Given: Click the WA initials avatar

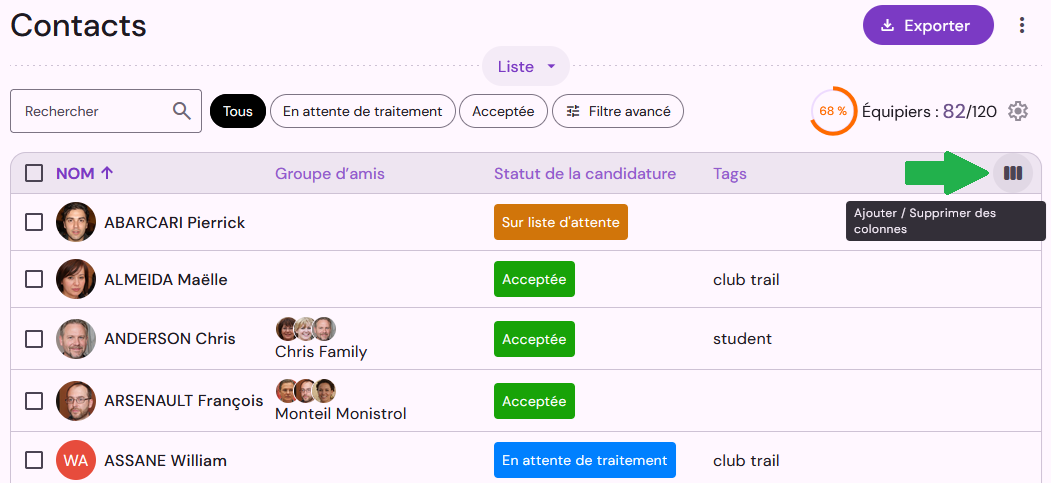Looking at the screenshot, I should (76, 460).
